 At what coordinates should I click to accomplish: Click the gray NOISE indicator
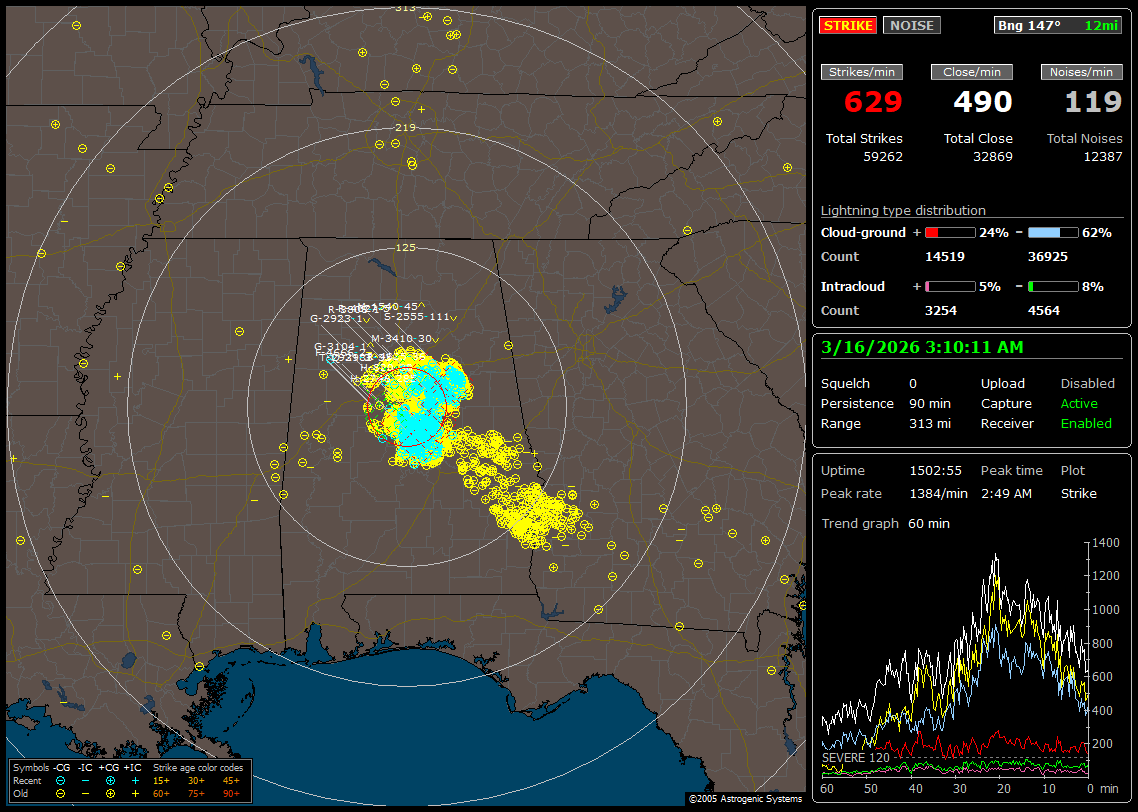click(911, 25)
